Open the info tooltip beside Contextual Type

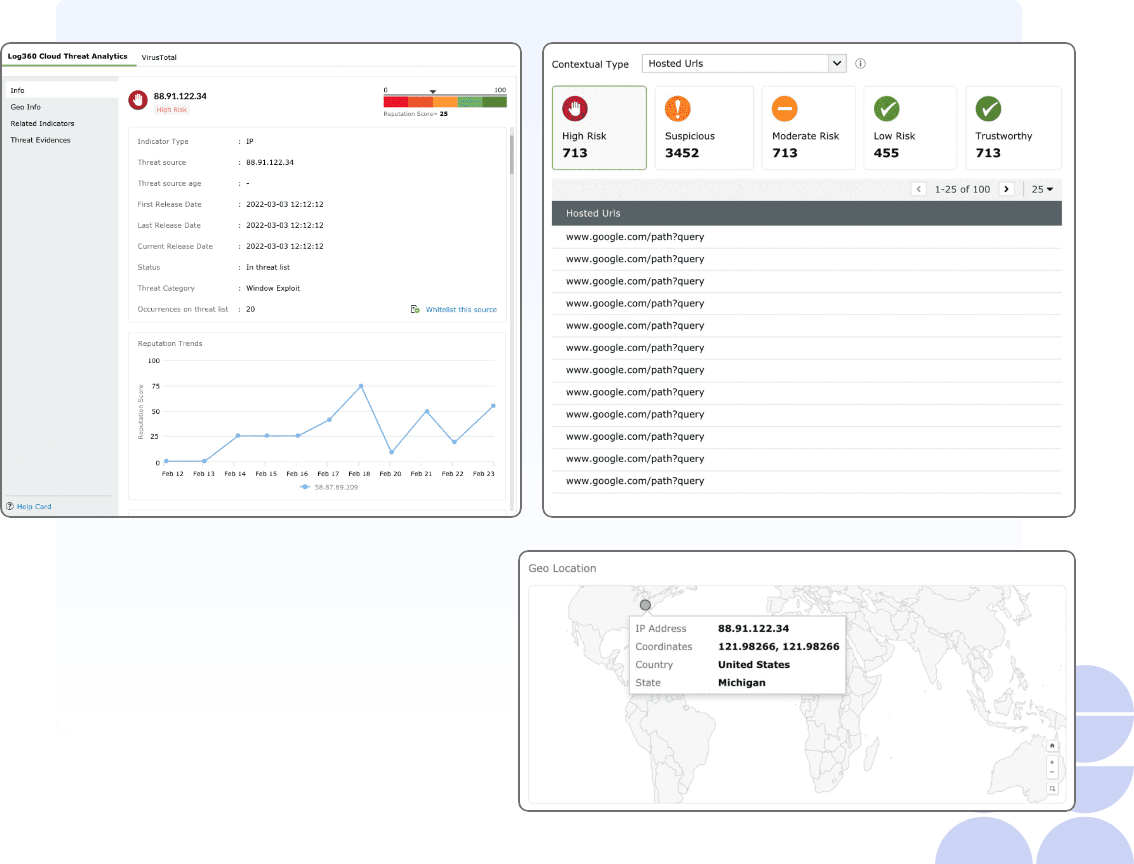[x=860, y=63]
